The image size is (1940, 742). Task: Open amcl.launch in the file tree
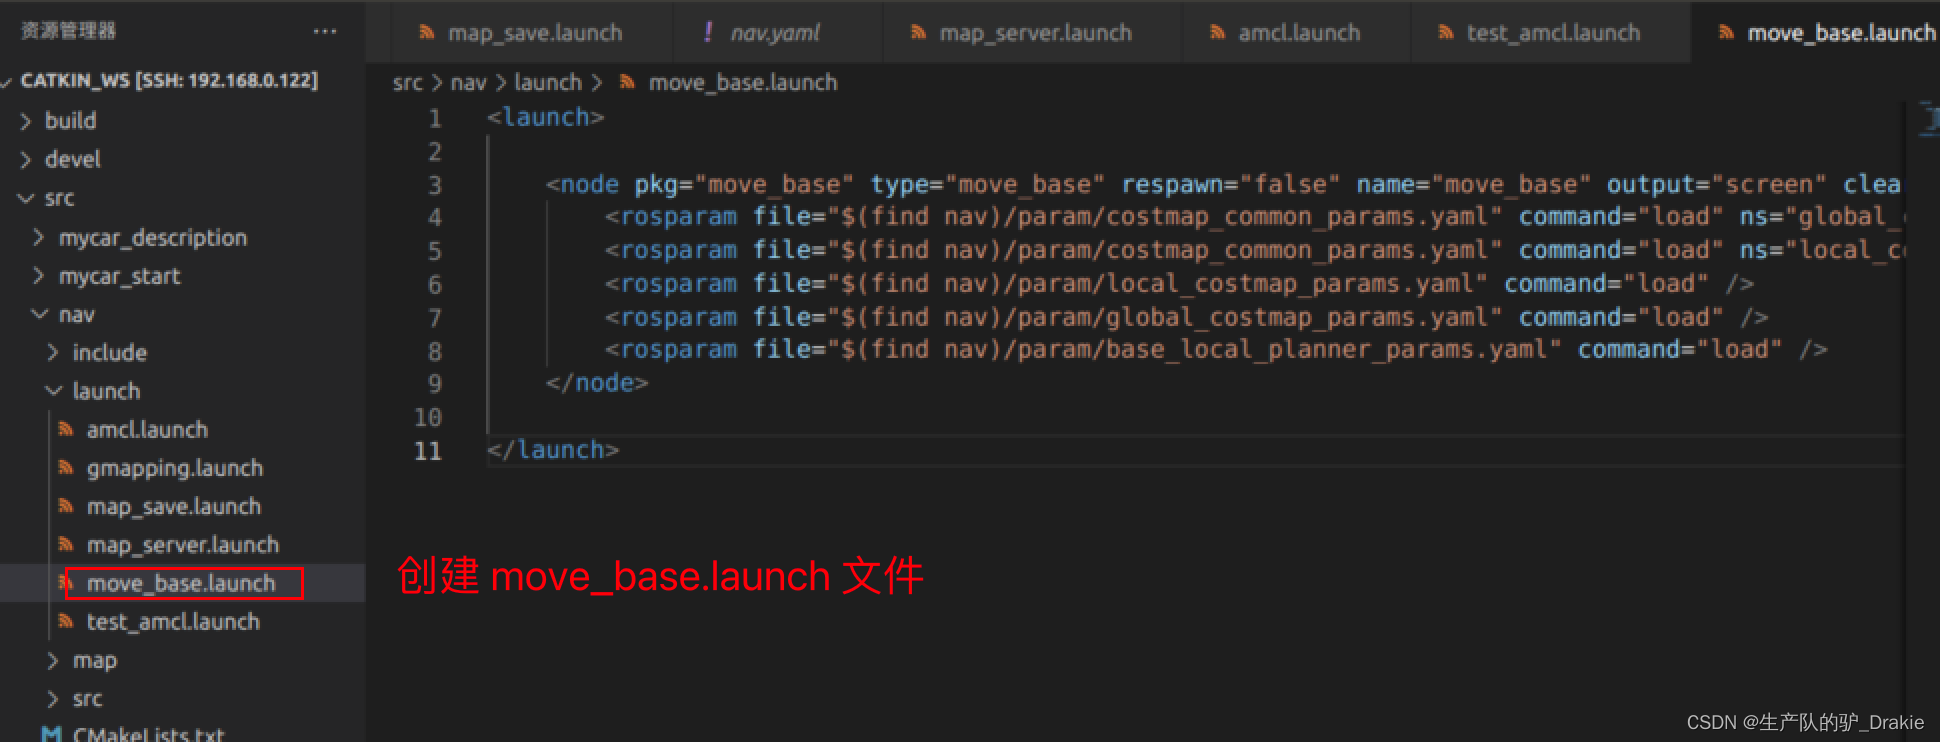[x=147, y=429]
